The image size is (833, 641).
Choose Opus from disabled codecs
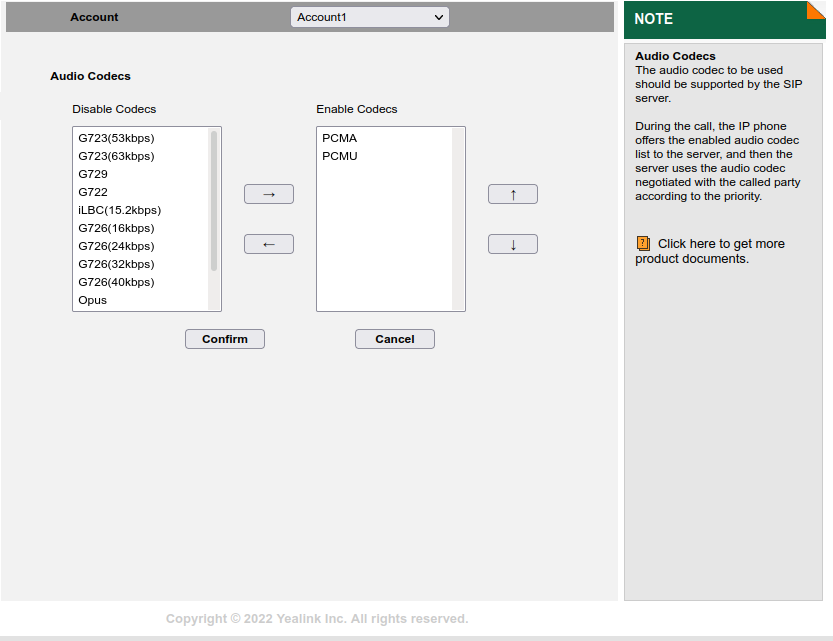tap(93, 300)
